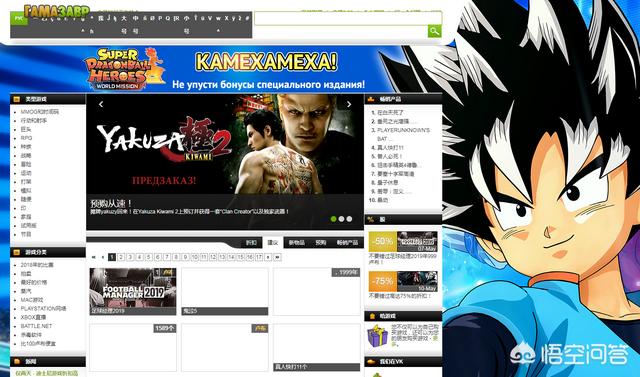Click the green magnifier search icon

click(434, 31)
